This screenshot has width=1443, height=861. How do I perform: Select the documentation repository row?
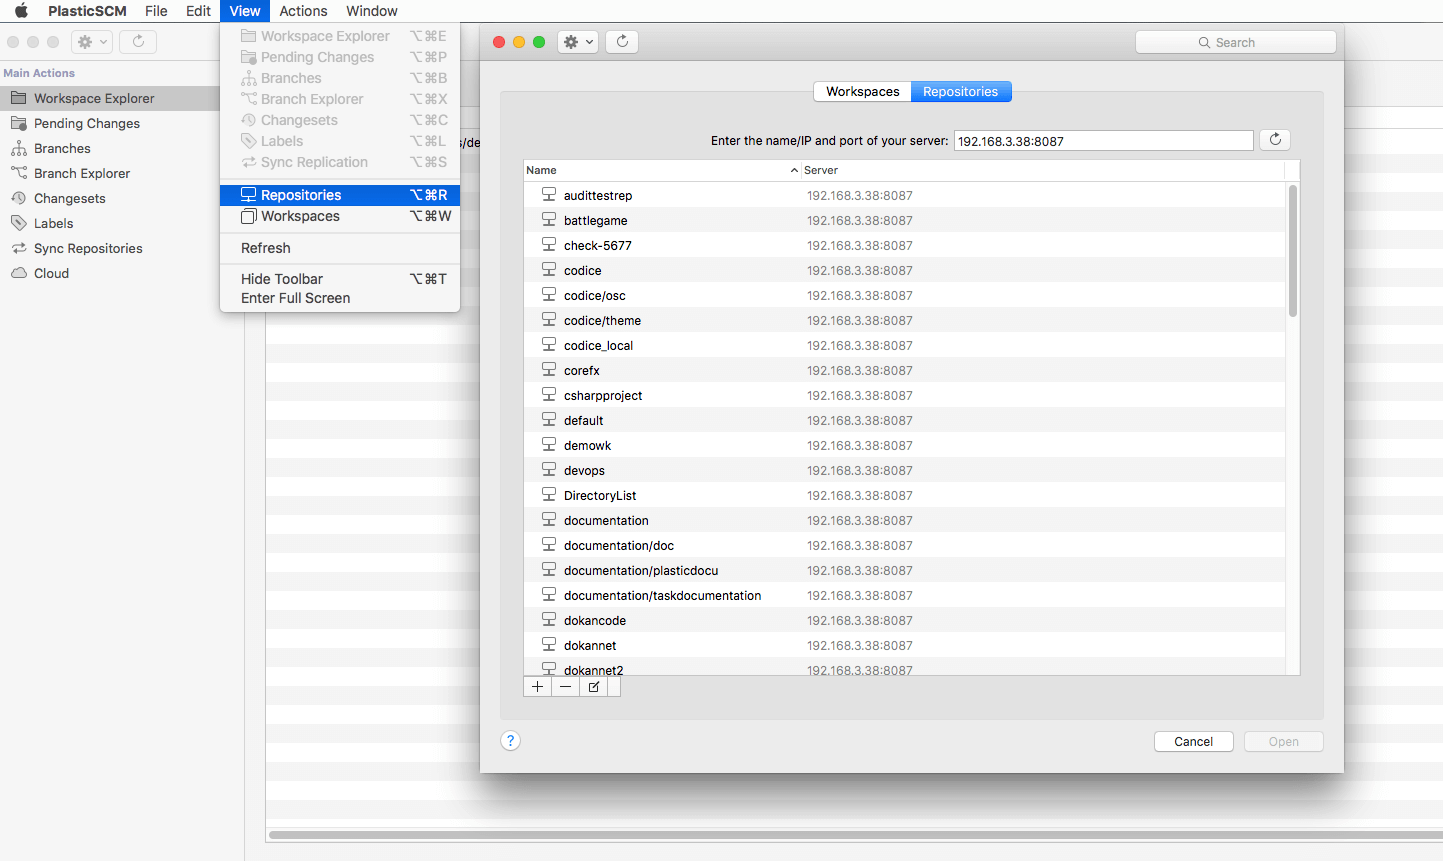(x=904, y=520)
